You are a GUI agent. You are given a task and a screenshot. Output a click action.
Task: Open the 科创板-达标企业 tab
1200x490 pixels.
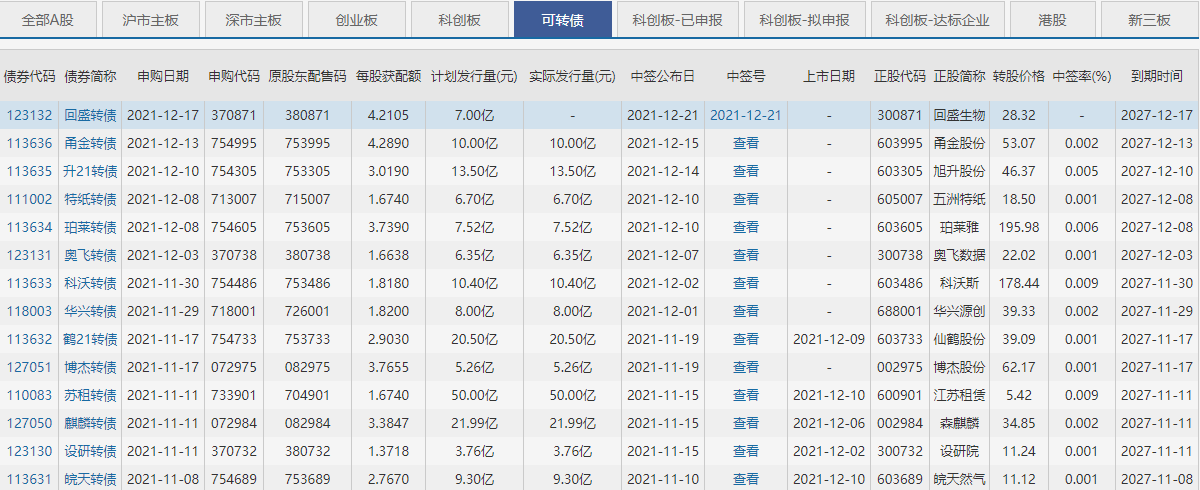931,20
